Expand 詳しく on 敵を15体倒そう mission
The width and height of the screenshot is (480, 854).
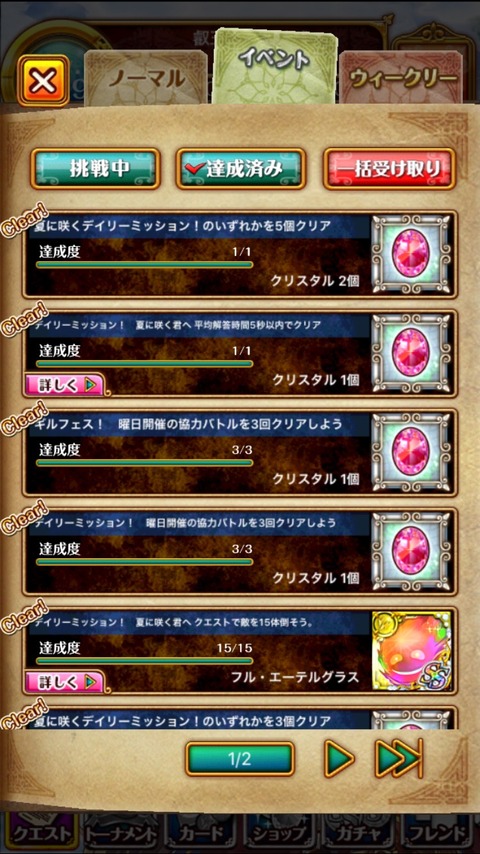coord(63,681)
